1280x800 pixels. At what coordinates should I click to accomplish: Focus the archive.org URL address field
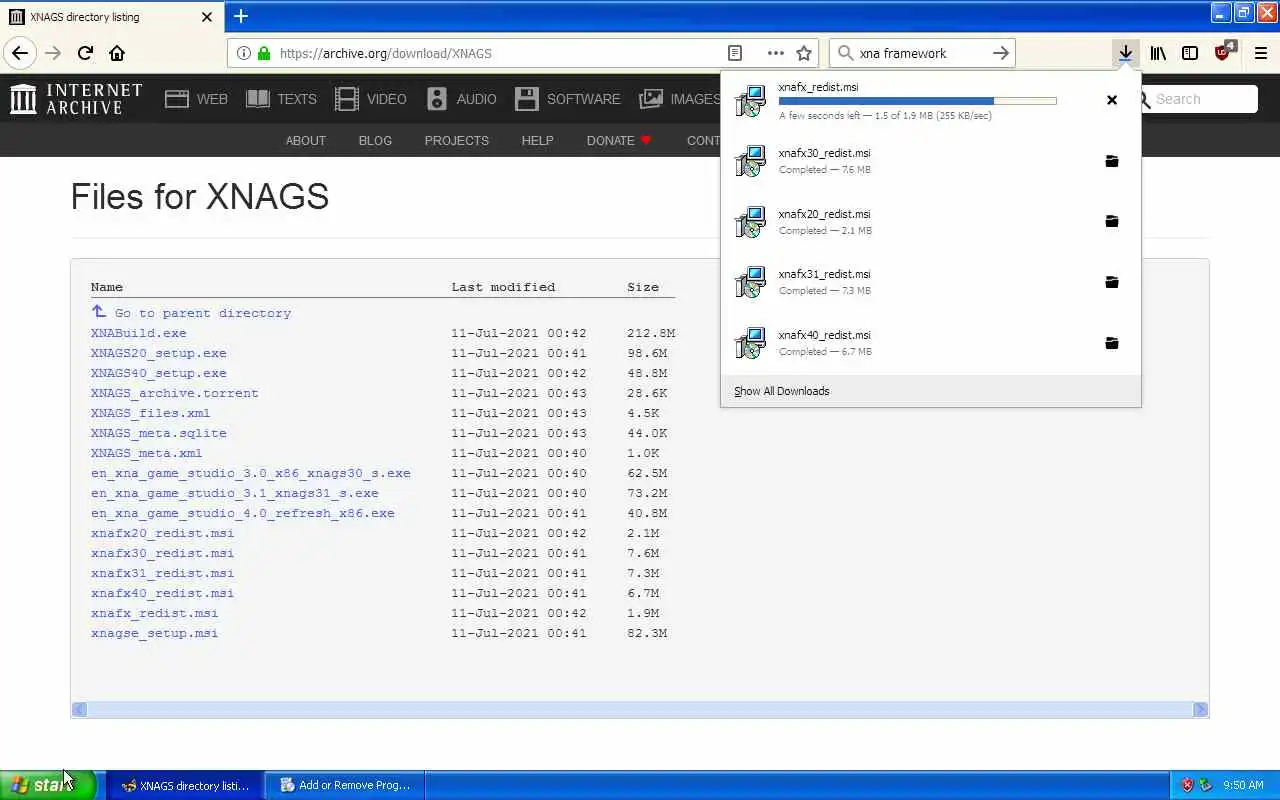pos(500,53)
